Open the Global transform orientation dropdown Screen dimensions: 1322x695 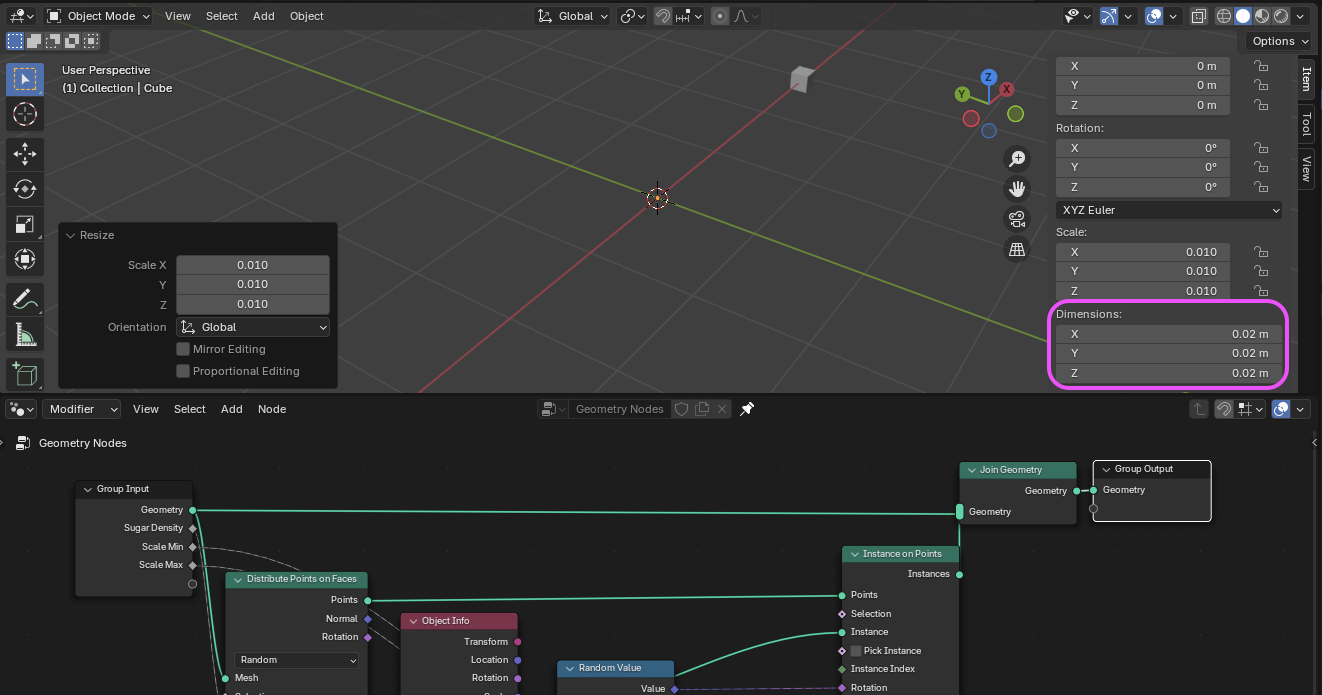[571, 16]
